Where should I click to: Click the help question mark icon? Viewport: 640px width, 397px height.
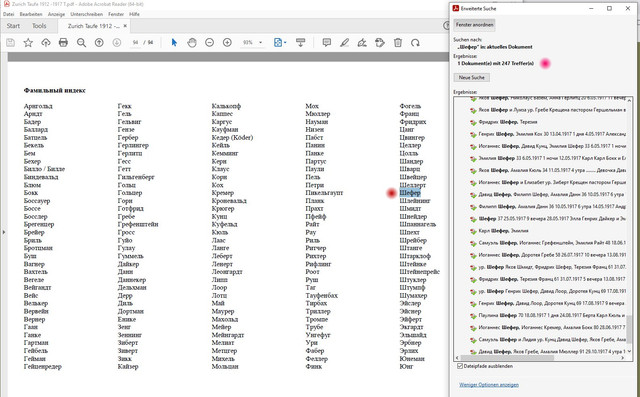[x=446, y=26]
